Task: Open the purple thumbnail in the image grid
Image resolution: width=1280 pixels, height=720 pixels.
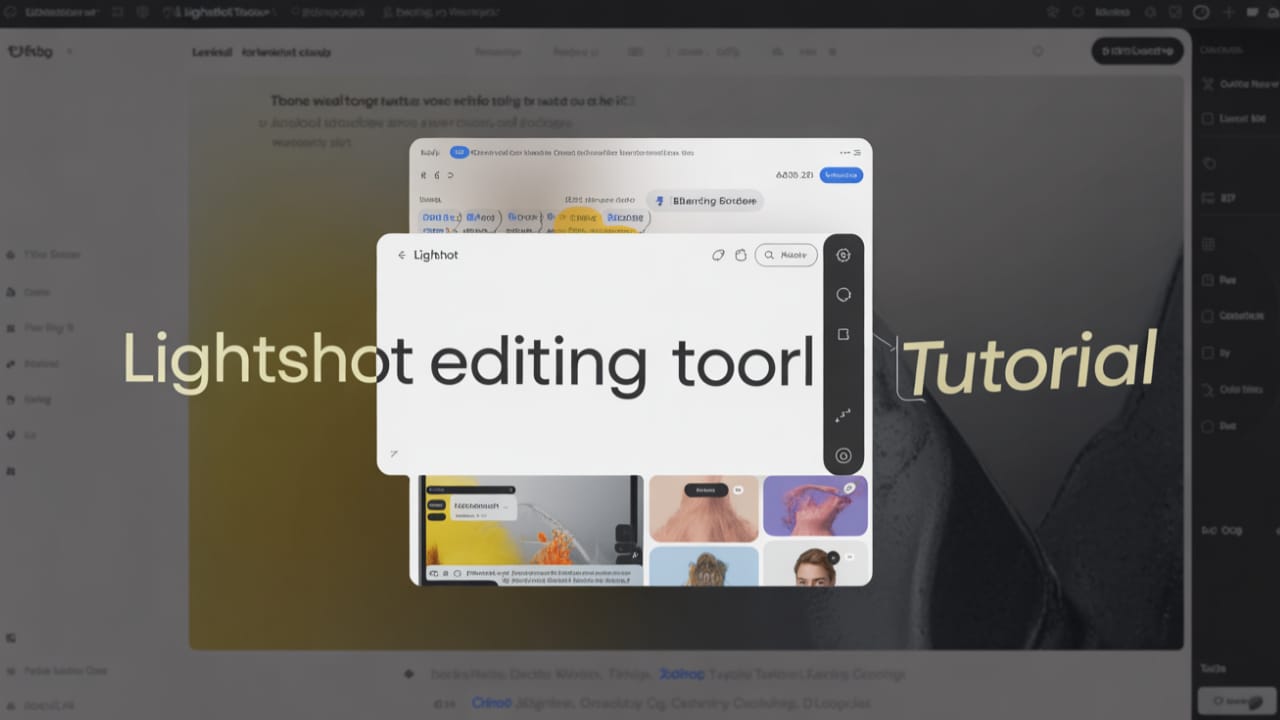Action: (x=815, y=506)
